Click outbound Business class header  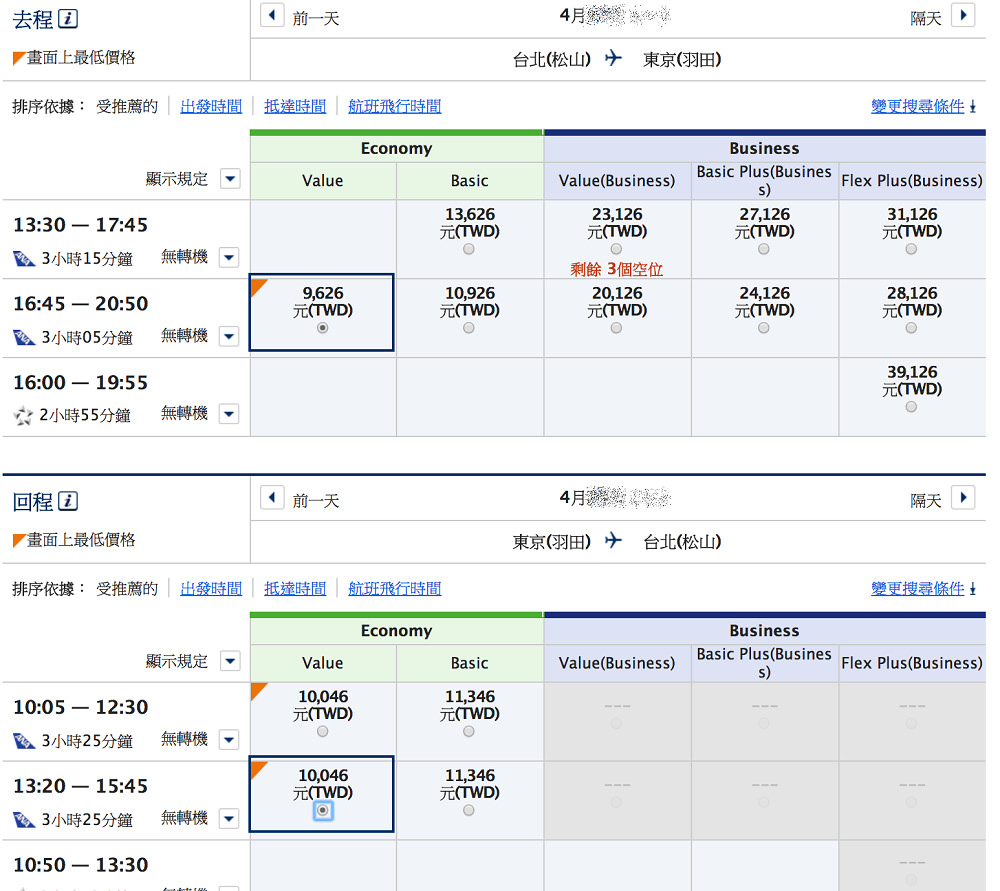[x=764, y=149]
